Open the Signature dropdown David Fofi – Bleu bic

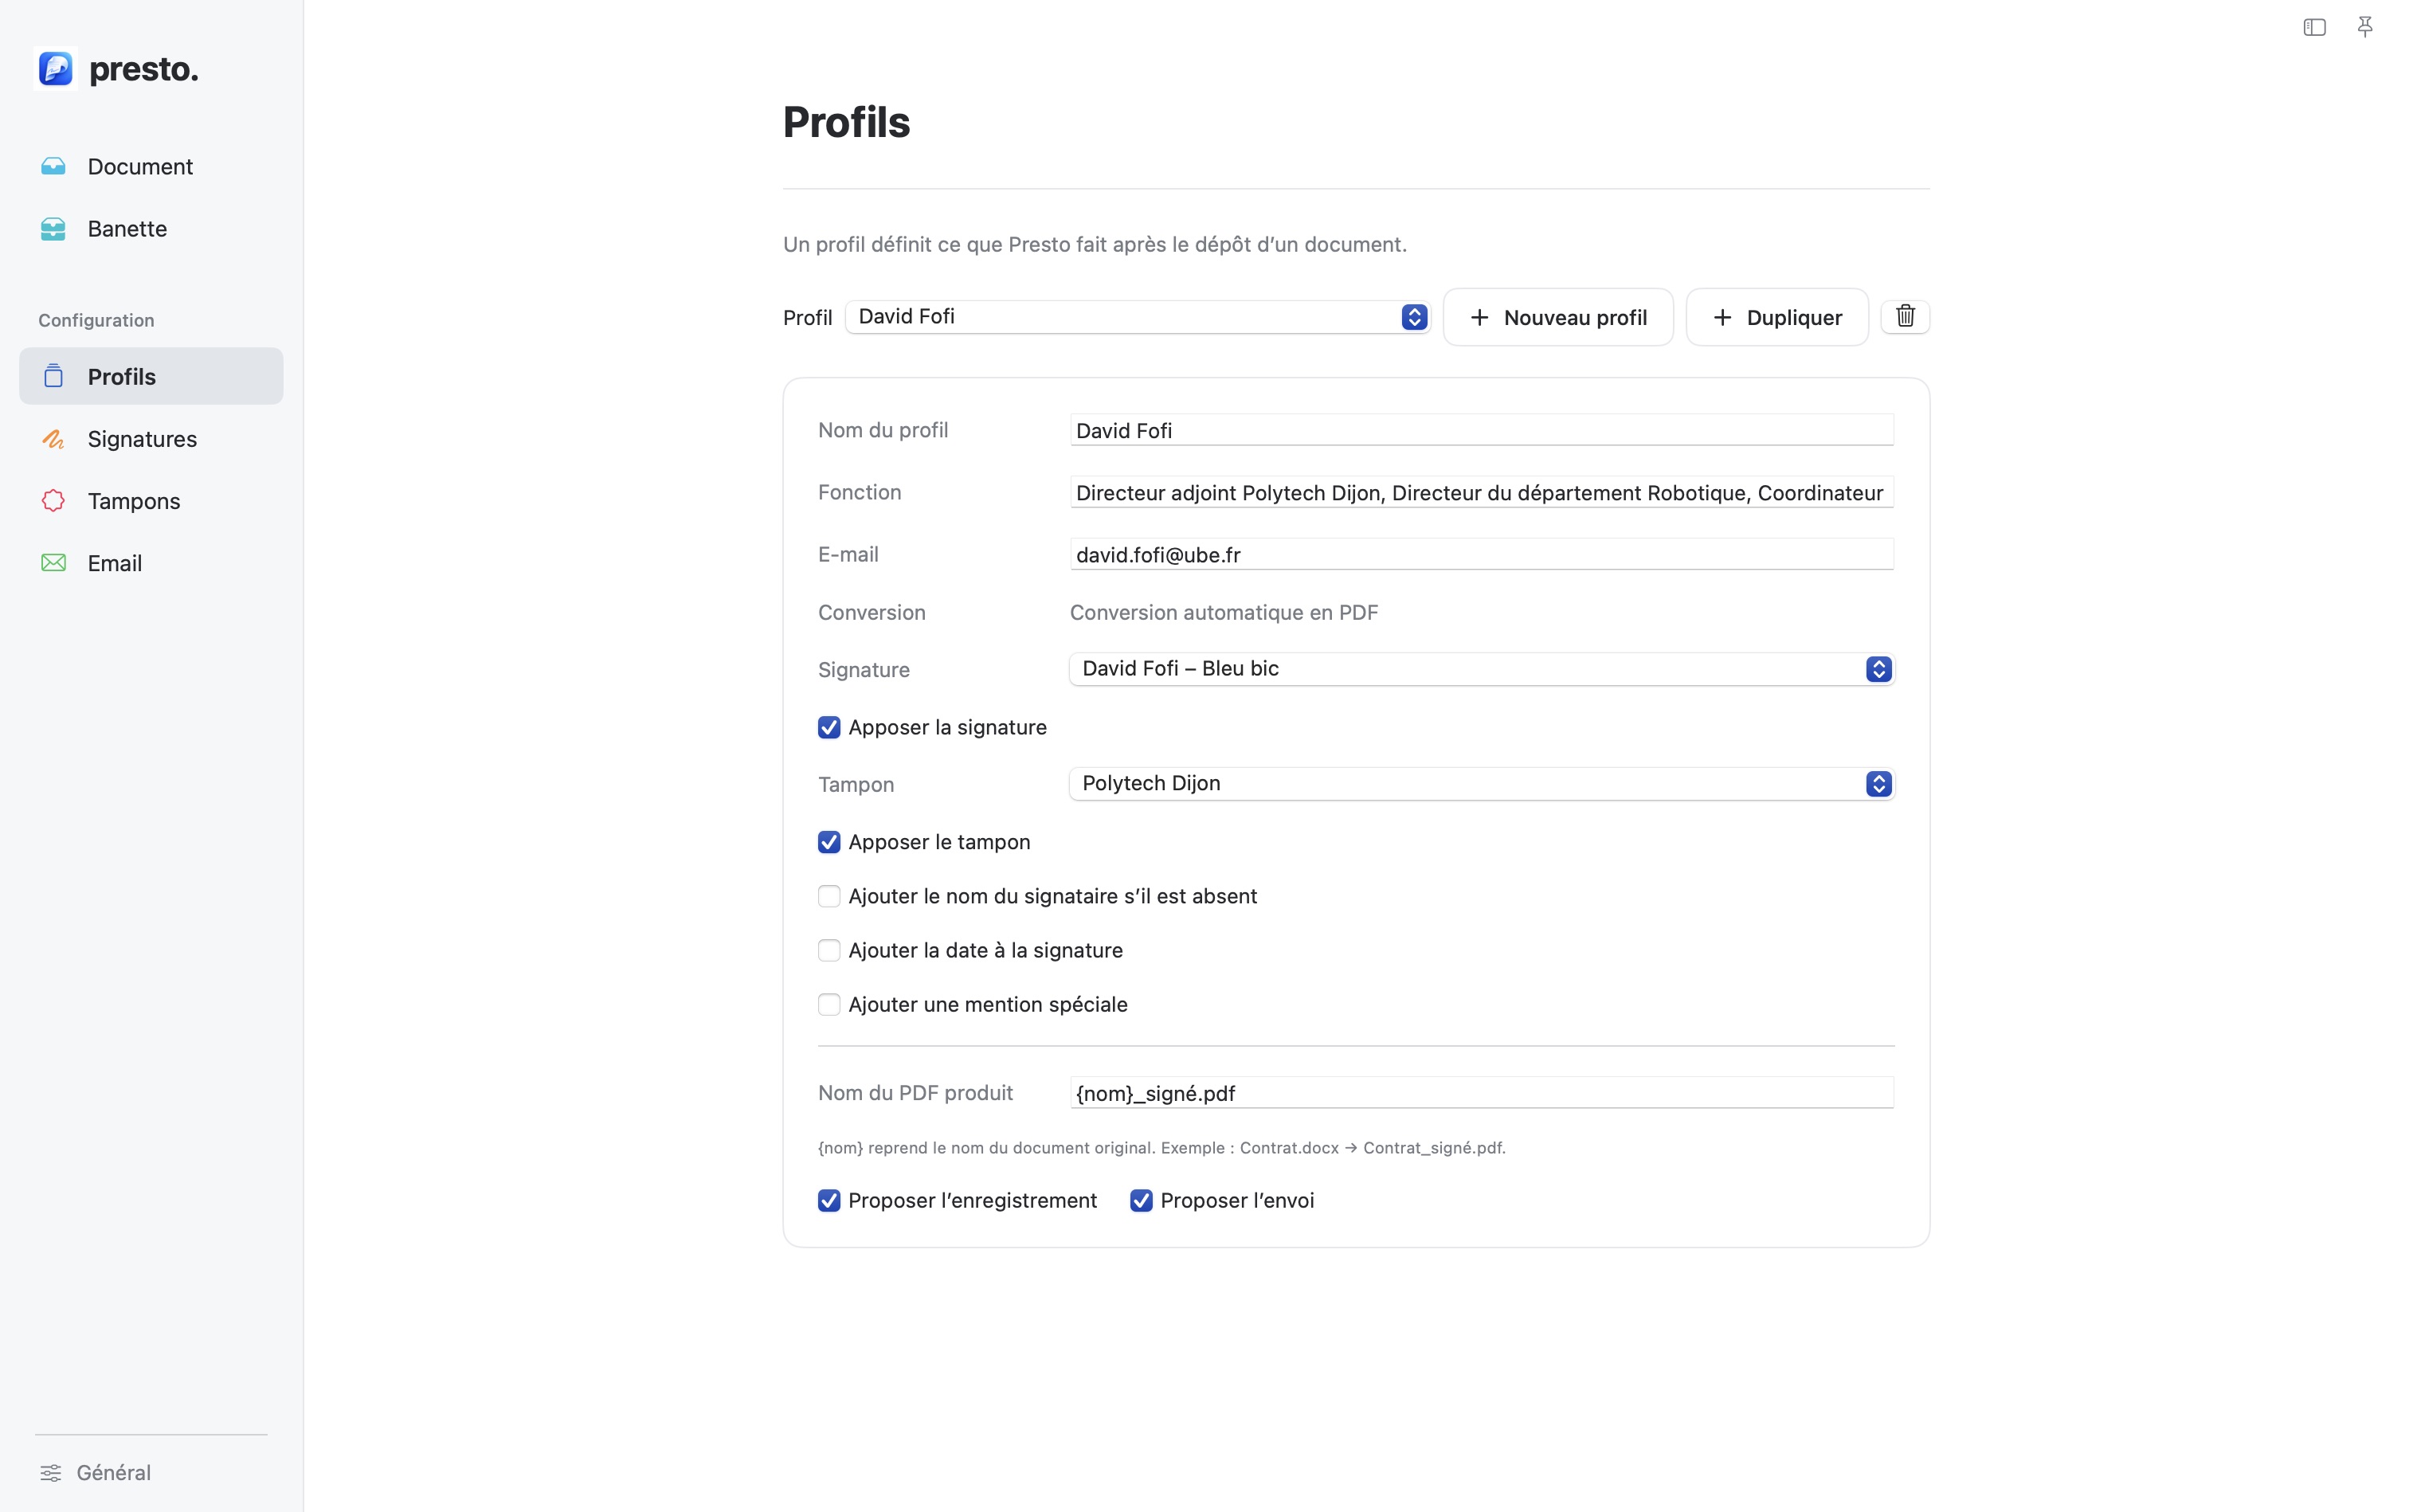pos(1482,669)
